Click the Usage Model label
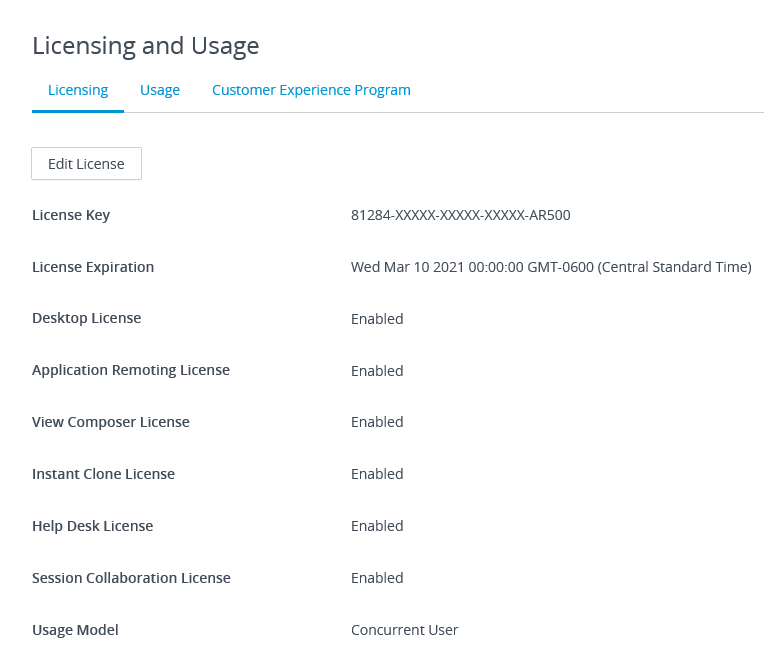This screenshot has height=652, width=764. 75,630
